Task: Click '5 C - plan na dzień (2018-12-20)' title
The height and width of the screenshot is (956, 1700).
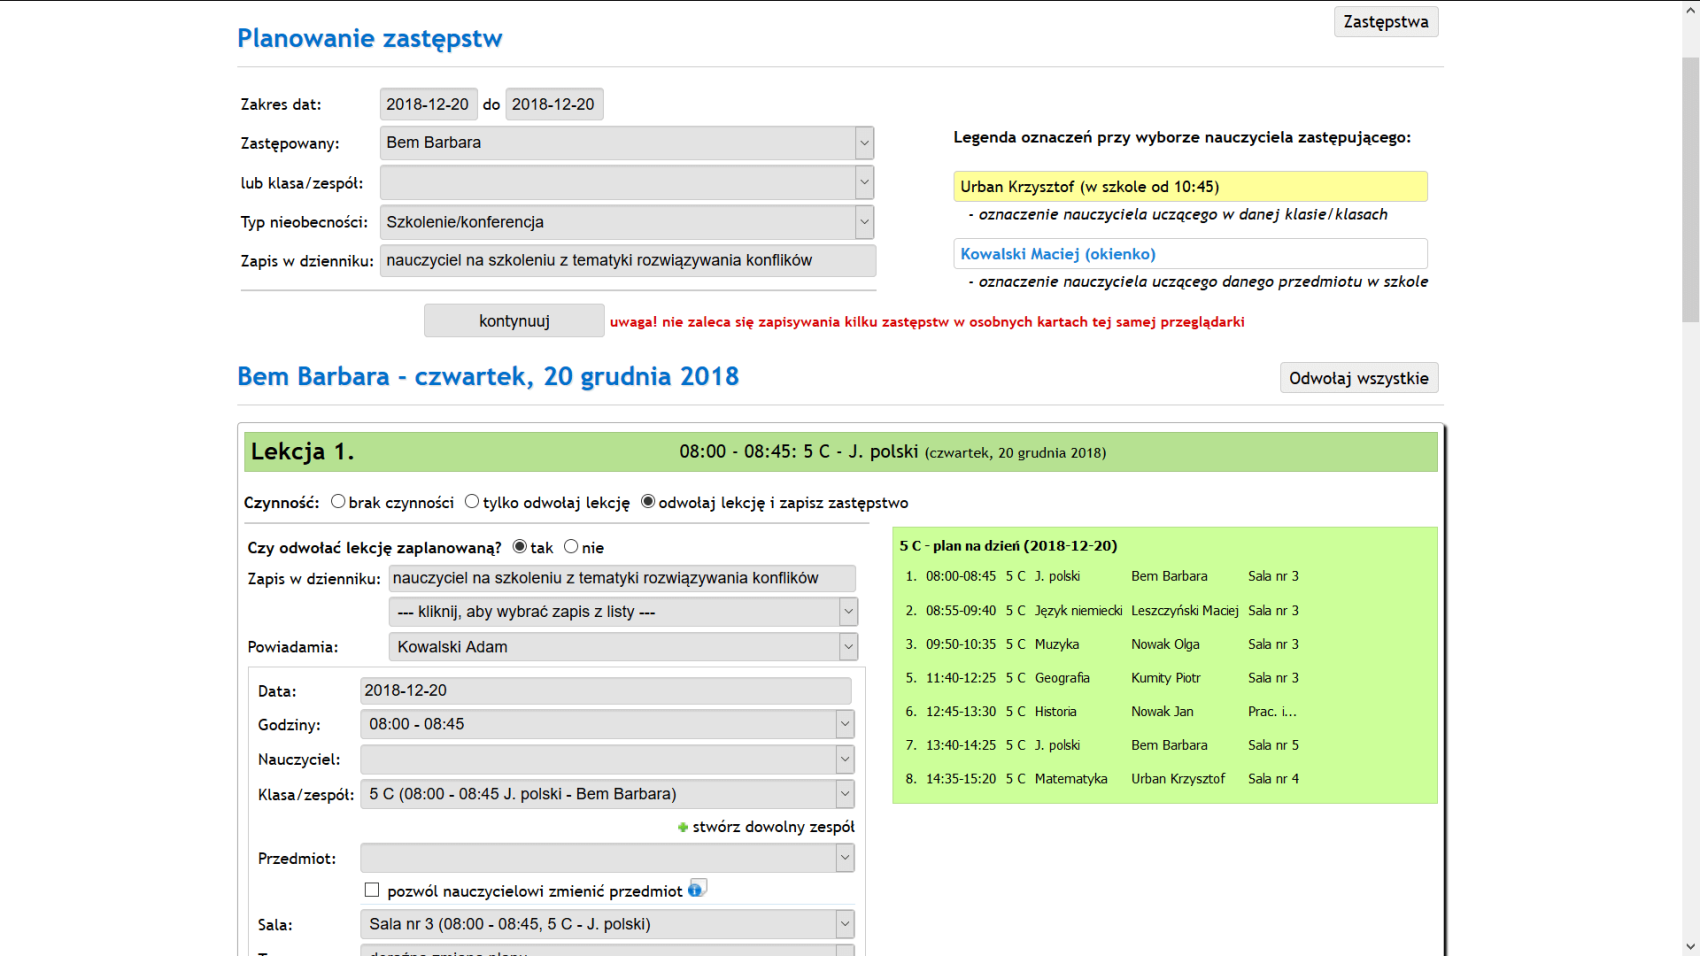Action: [1008, 546]
